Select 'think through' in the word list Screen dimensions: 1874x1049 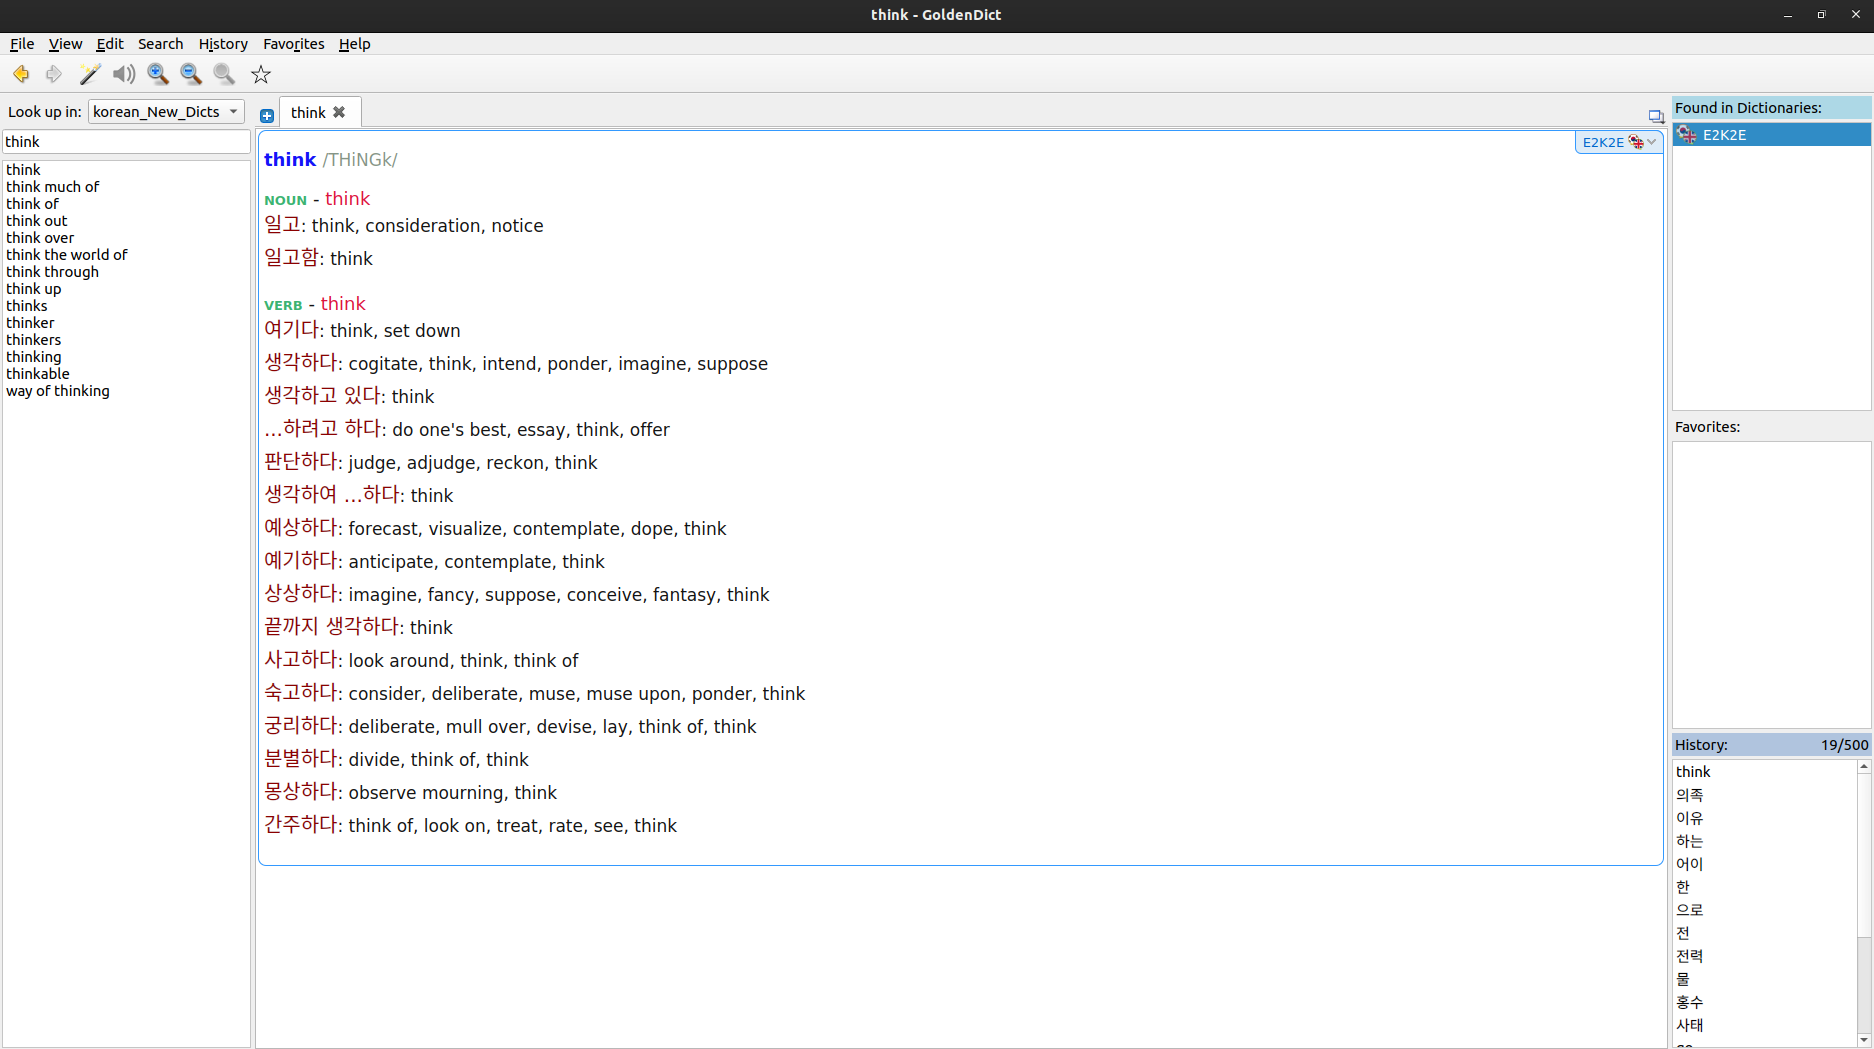pos(53,272)
